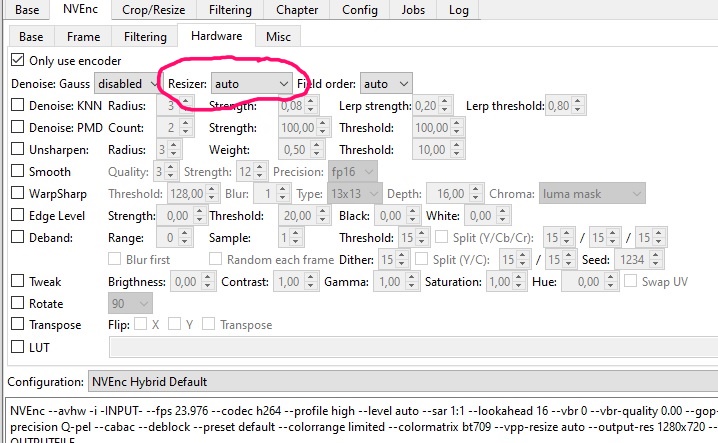
Task: Enable the Denoise: KNN checkbox
Action: point(17,106)
